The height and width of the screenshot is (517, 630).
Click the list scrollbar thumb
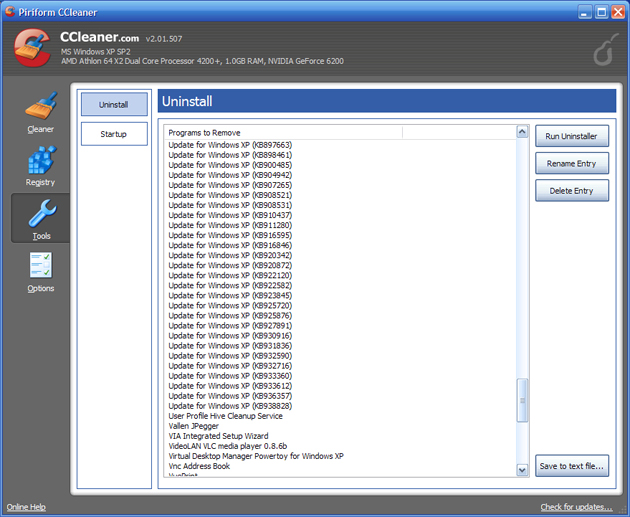point(522,400)
